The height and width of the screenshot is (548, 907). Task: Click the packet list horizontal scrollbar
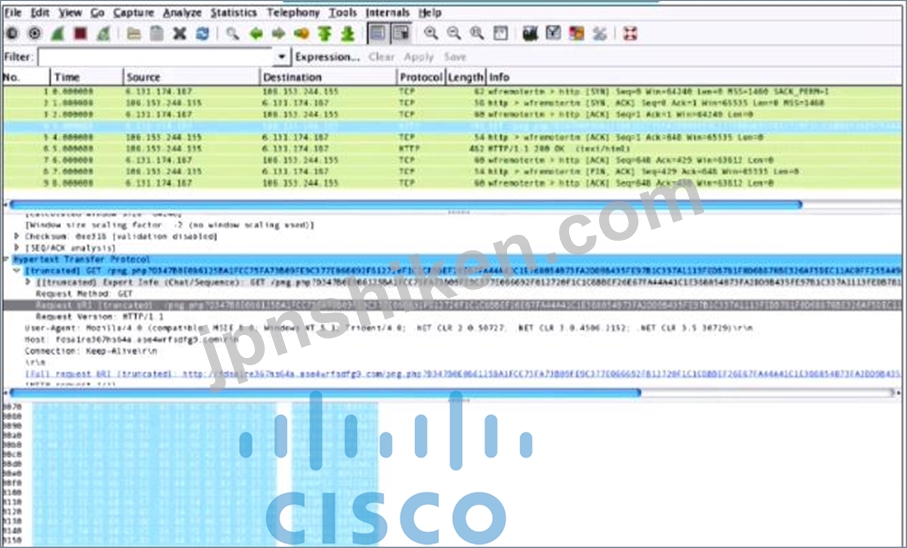click(x=405, y=204)
